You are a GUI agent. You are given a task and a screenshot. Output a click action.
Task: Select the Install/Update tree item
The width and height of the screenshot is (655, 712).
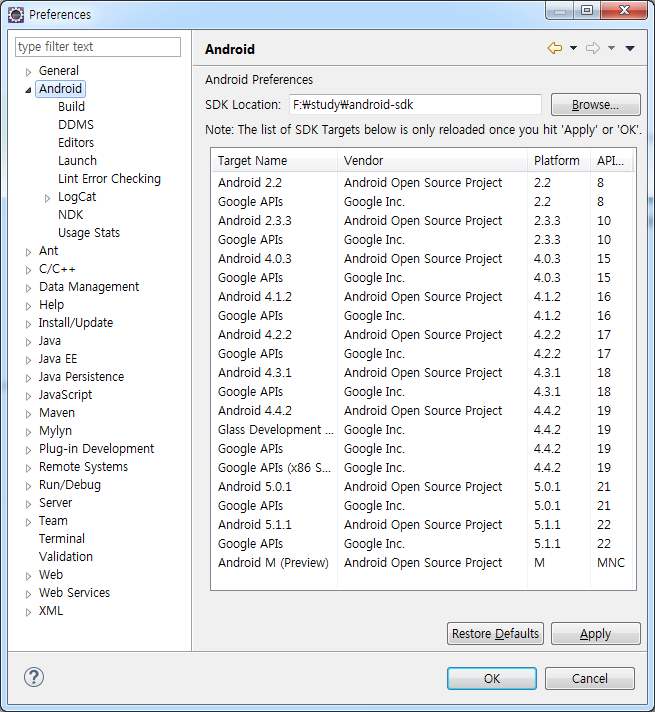76,323
